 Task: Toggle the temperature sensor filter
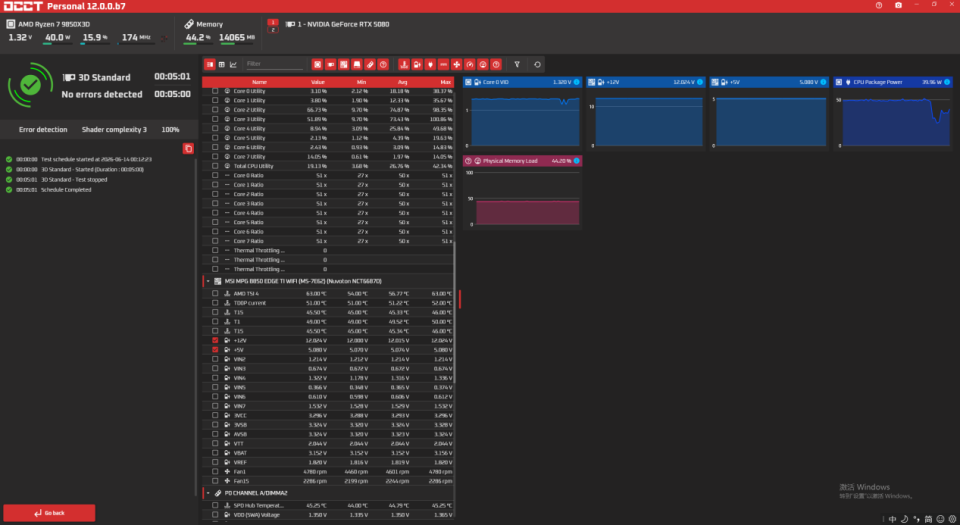pyautogui.click(x=404, y=64)
